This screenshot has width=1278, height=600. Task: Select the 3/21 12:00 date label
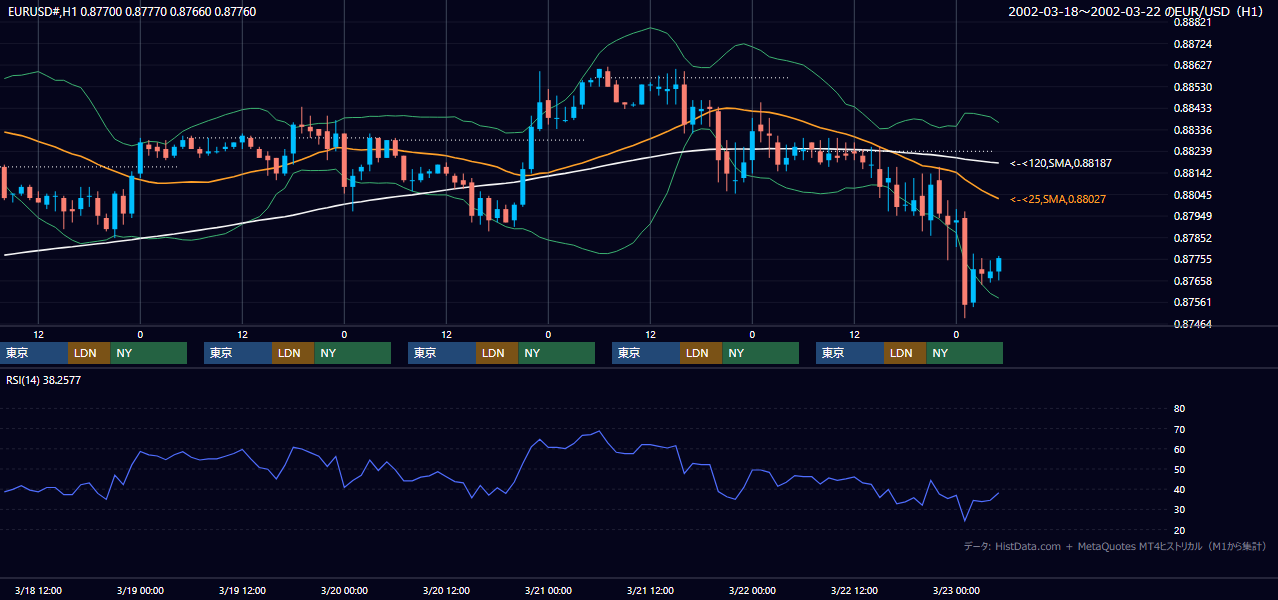tap(651, 590)
